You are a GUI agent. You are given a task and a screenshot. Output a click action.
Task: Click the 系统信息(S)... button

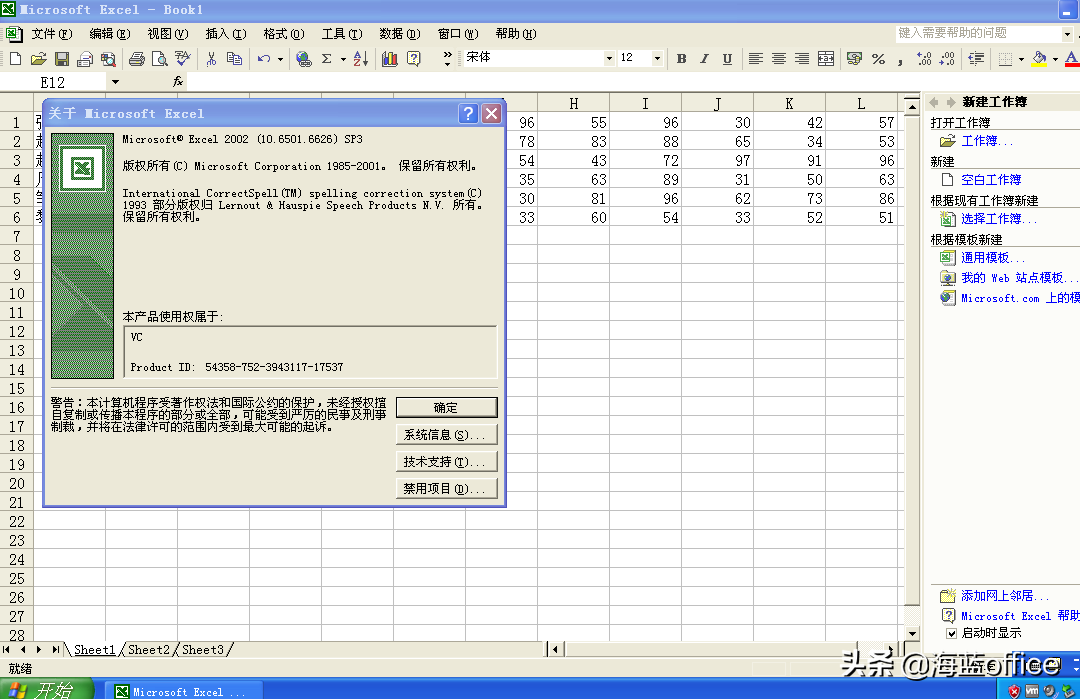pos(446,435)
